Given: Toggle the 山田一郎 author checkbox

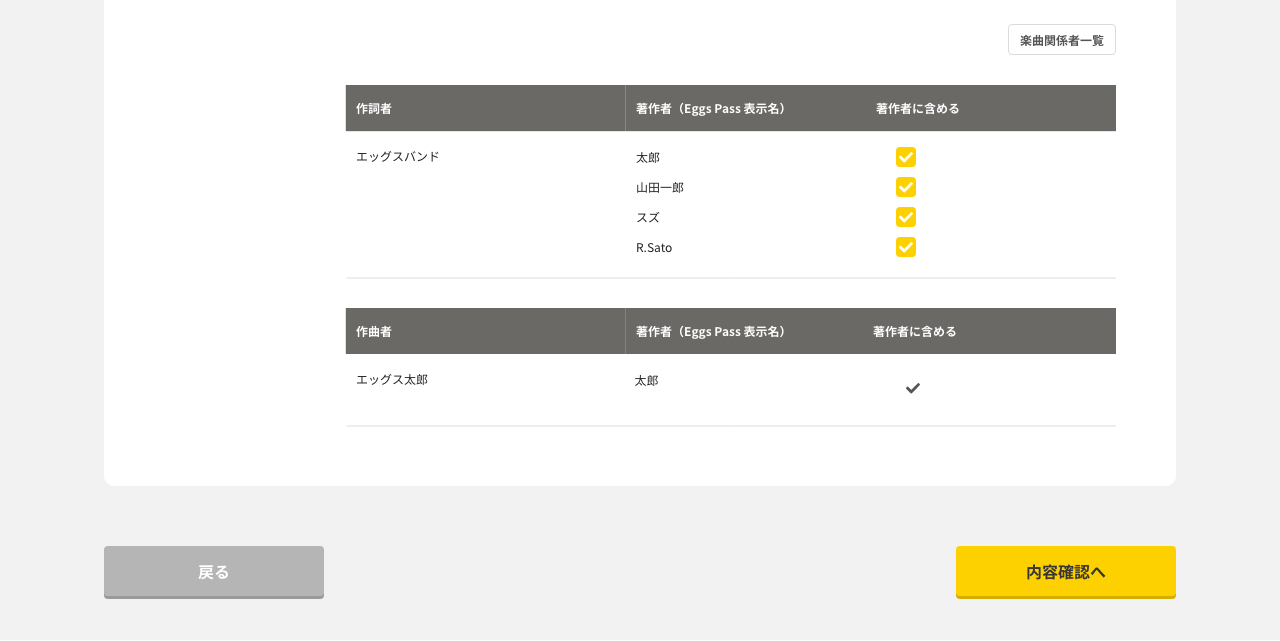Looking at the screenshot, I should pos(906,187).
